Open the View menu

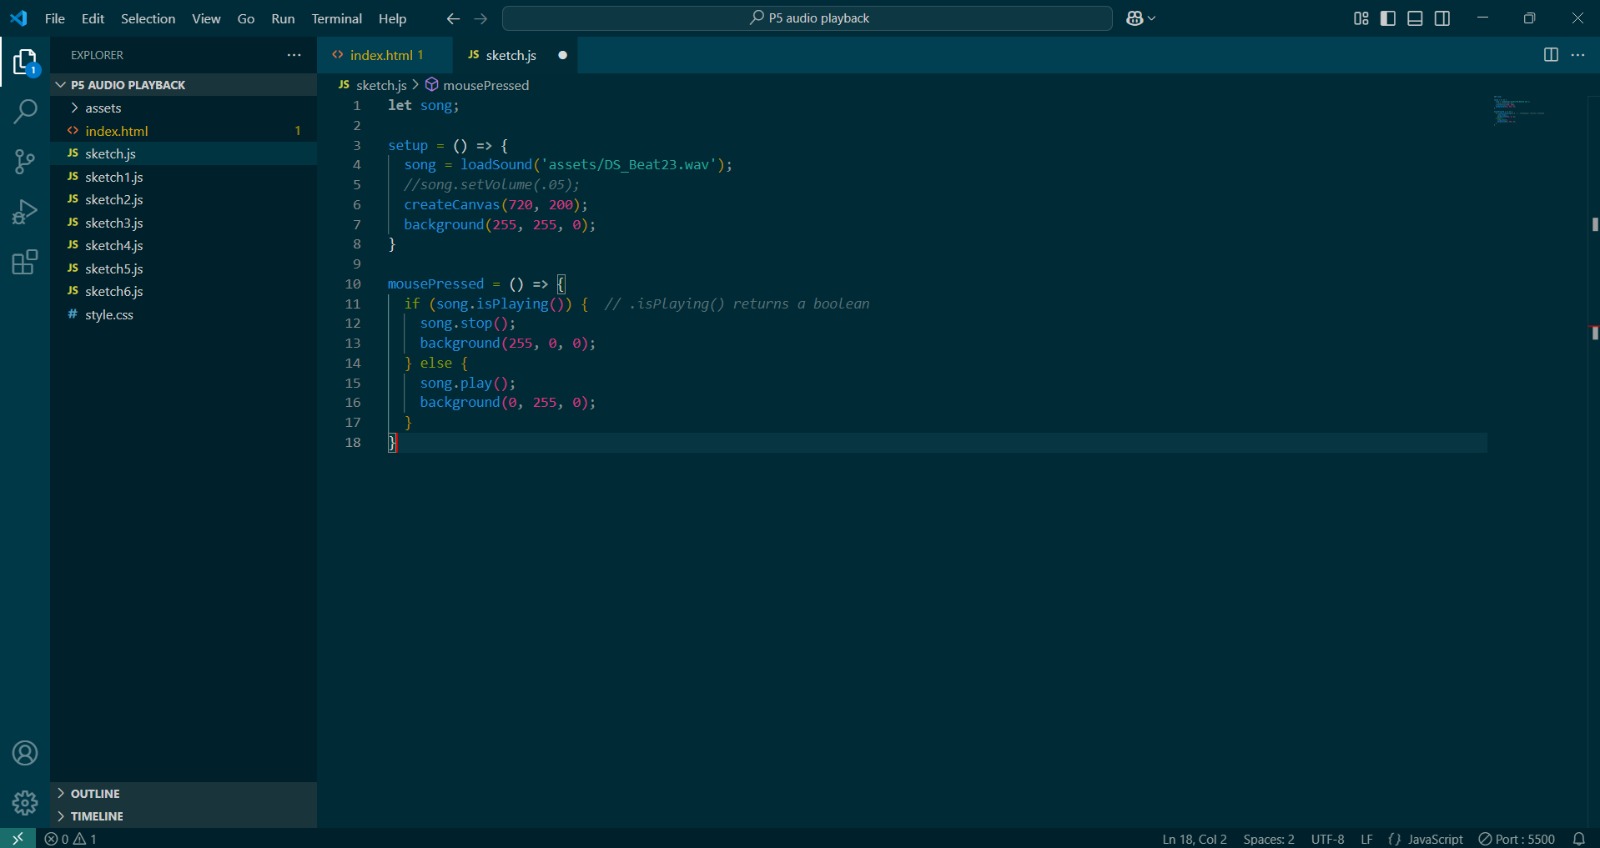coord(206,18)
